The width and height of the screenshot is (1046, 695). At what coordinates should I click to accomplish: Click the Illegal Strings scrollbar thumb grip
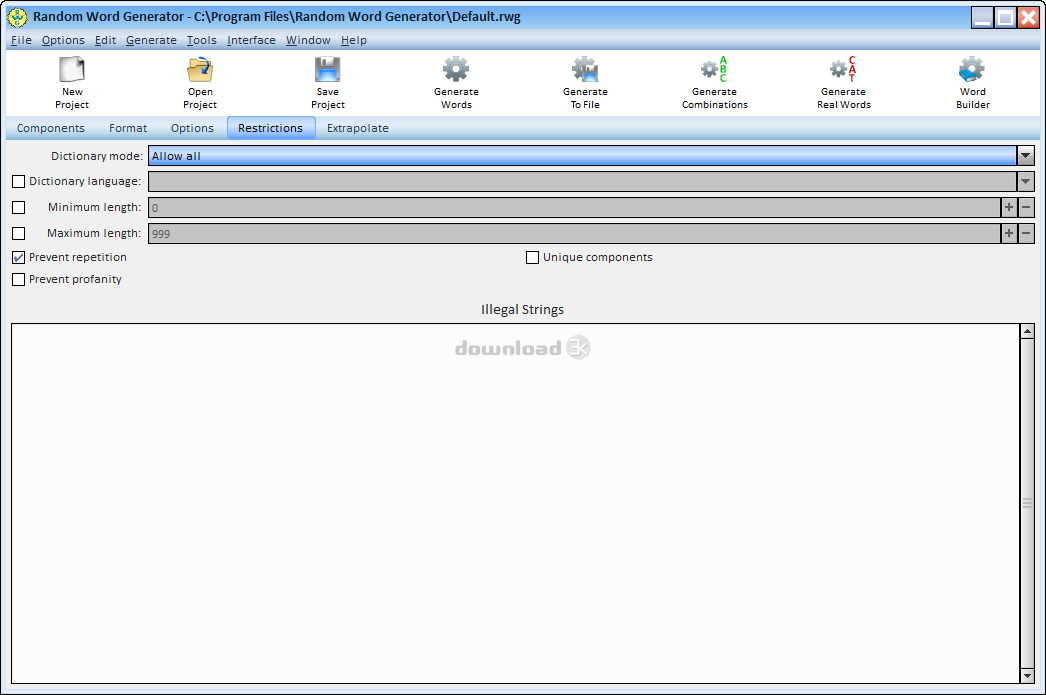coord(1027,504)
